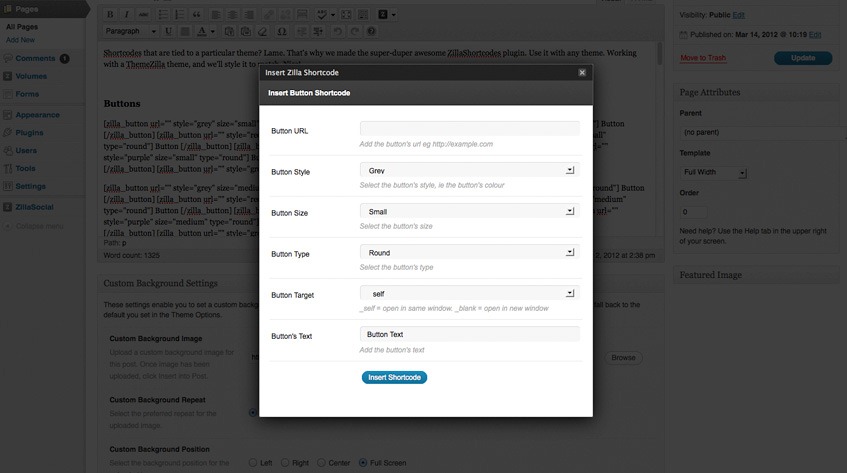Viewport: 847px width, 473px height.
Task: Toggle the spellchecker ABC icon
Action: (322, 15)
